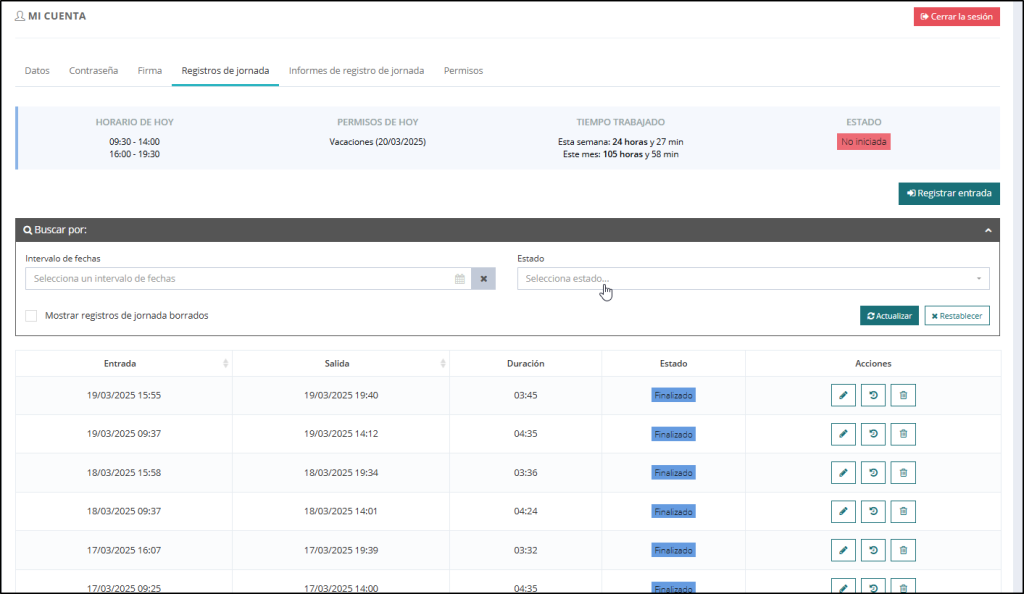Open the Contraseña tab
Screen dimensions: 1024x594
tap(93, 70)
